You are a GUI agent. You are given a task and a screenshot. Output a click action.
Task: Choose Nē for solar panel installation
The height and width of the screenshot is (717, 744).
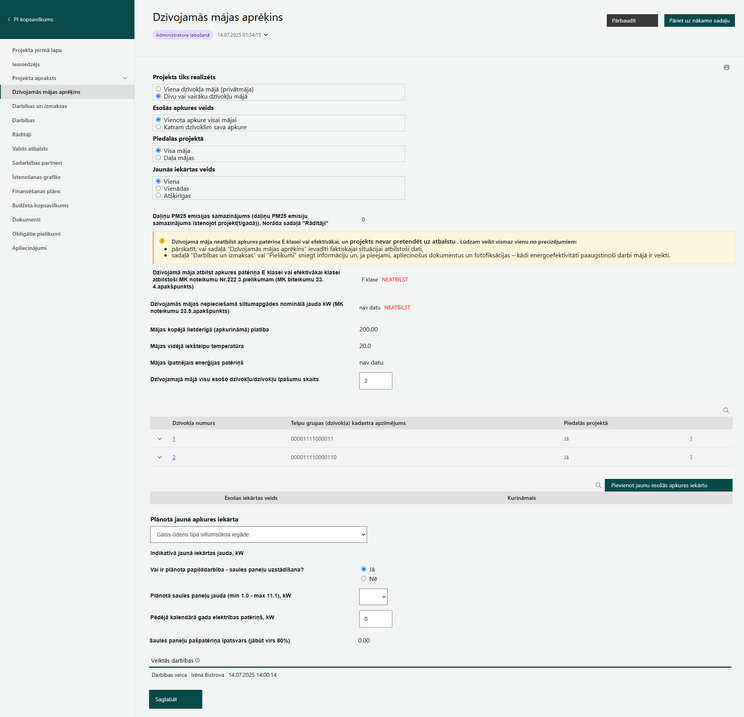pyautogui.click(x=363, y=578)
